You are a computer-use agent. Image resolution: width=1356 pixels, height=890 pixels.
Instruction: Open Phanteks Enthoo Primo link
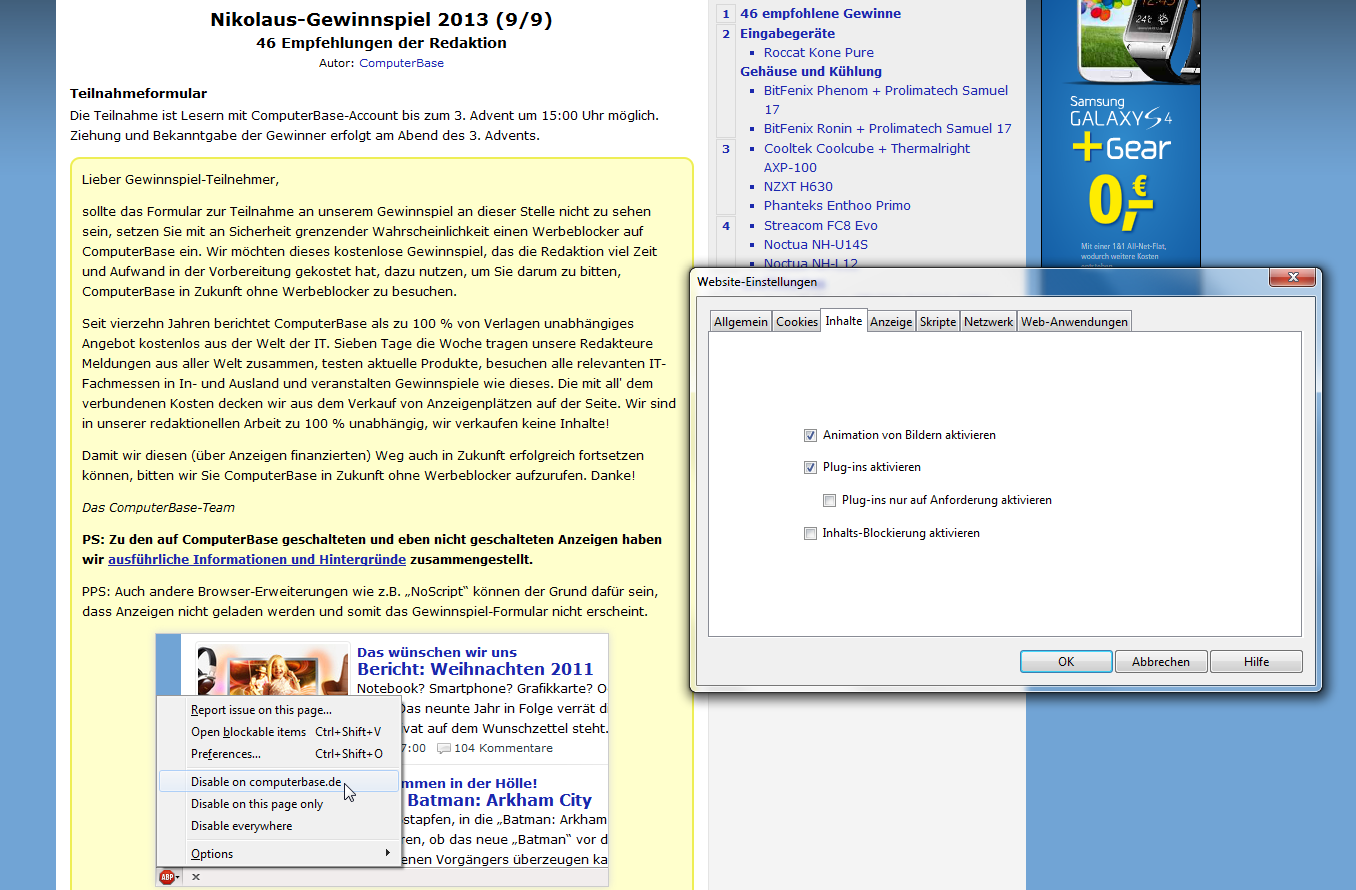tap(837, 205)
